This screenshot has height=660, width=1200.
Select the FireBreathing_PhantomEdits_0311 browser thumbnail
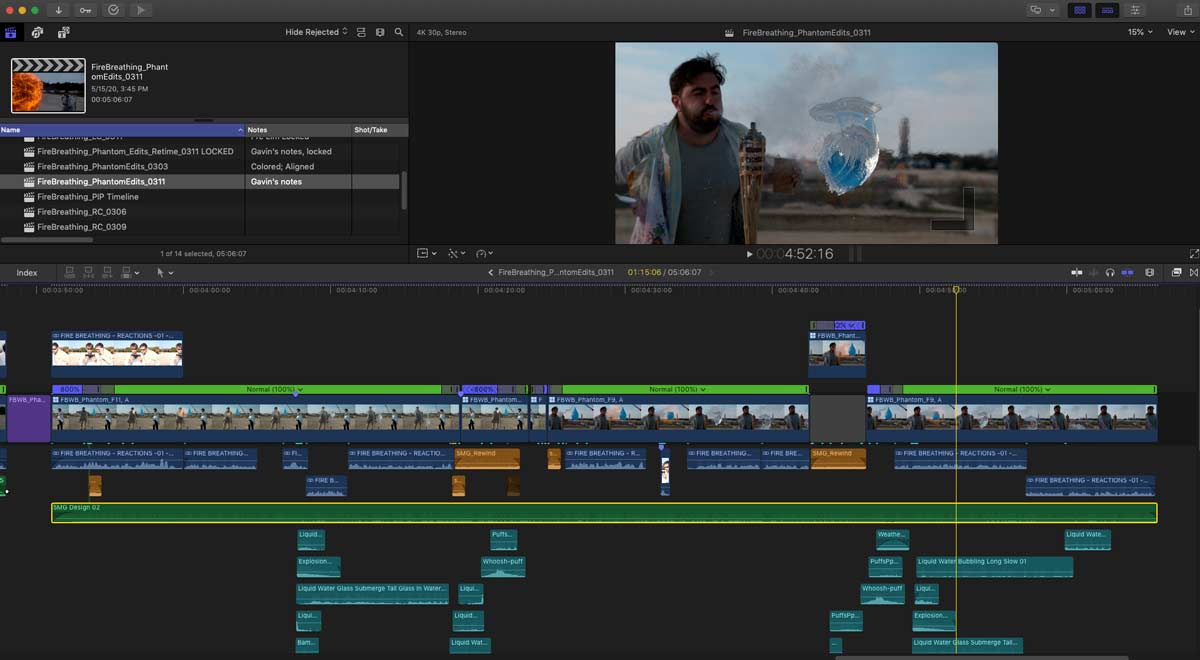(48, 85)
